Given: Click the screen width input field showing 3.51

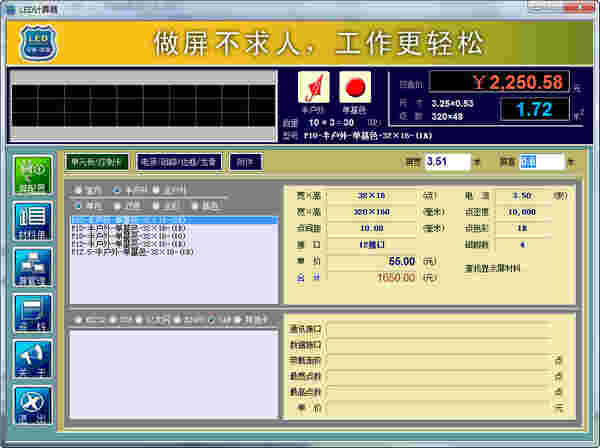Looking at the screenshot, I should coord(447,161).
